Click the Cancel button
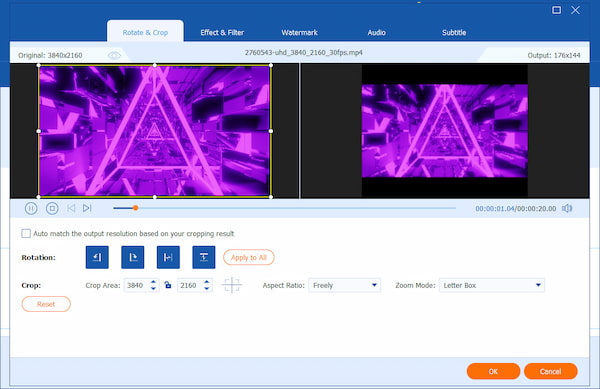The image size is (600, 389). pyautogui.click(x=550, y=371)
